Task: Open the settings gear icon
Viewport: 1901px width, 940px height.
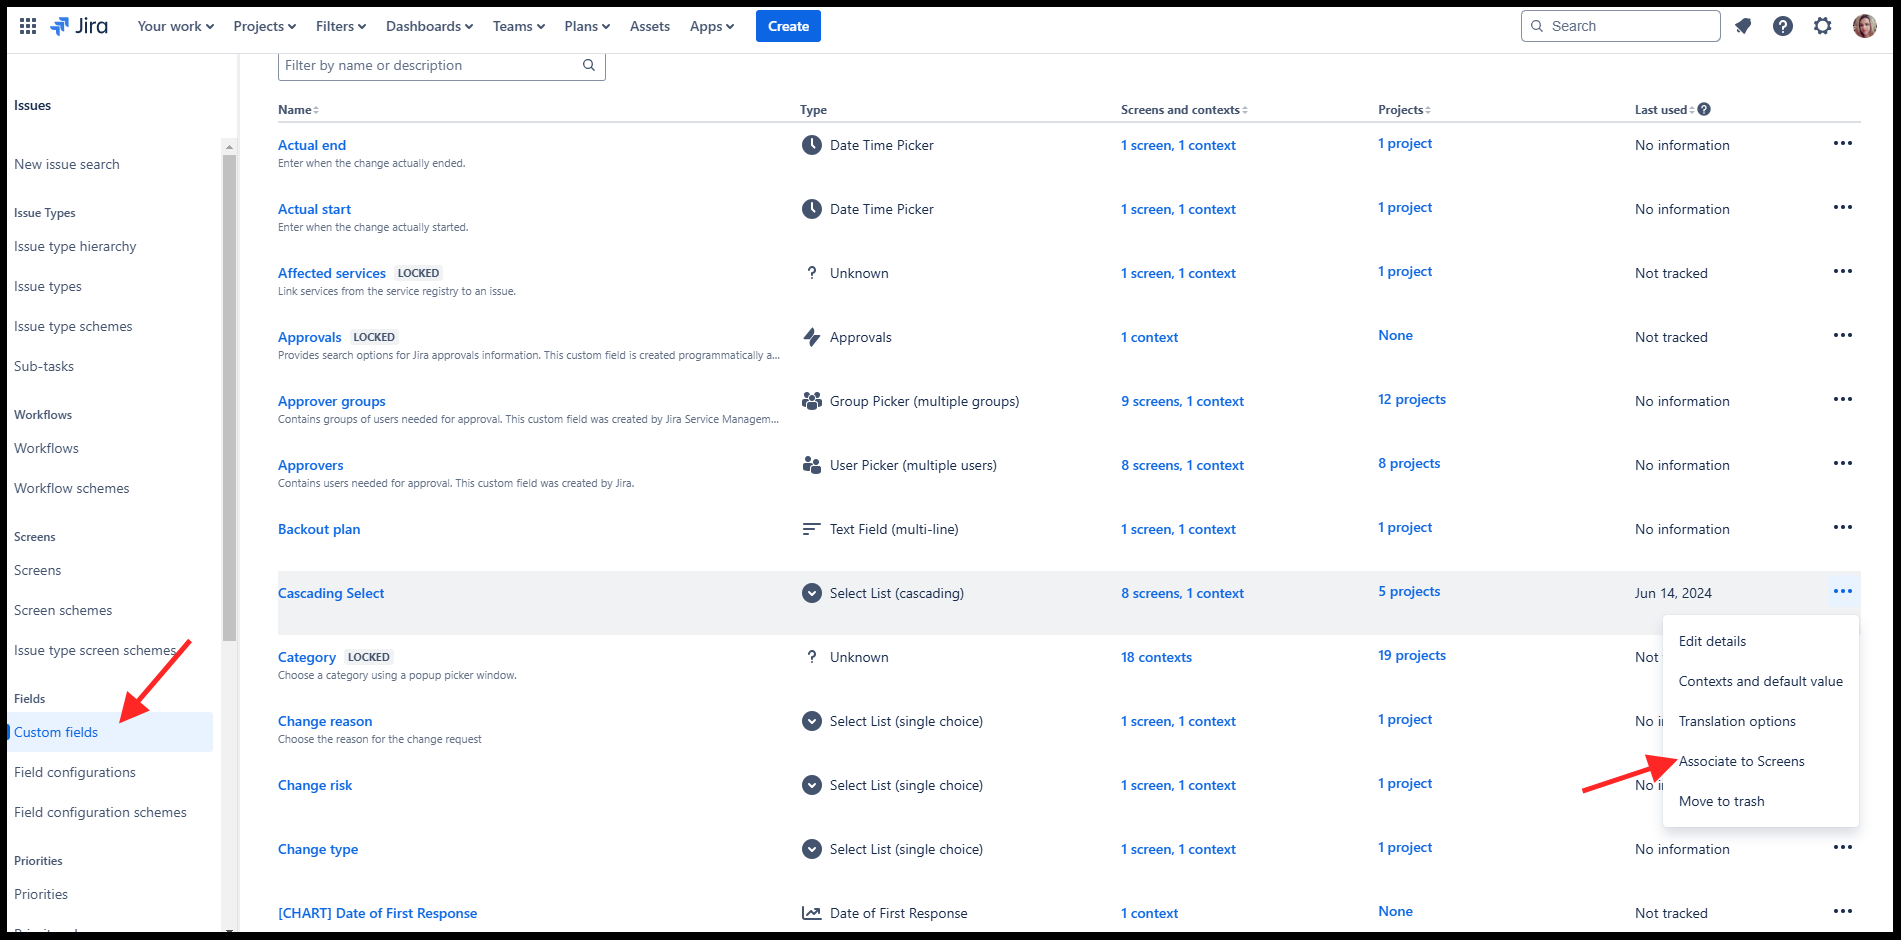Action: click(1823, 26)
